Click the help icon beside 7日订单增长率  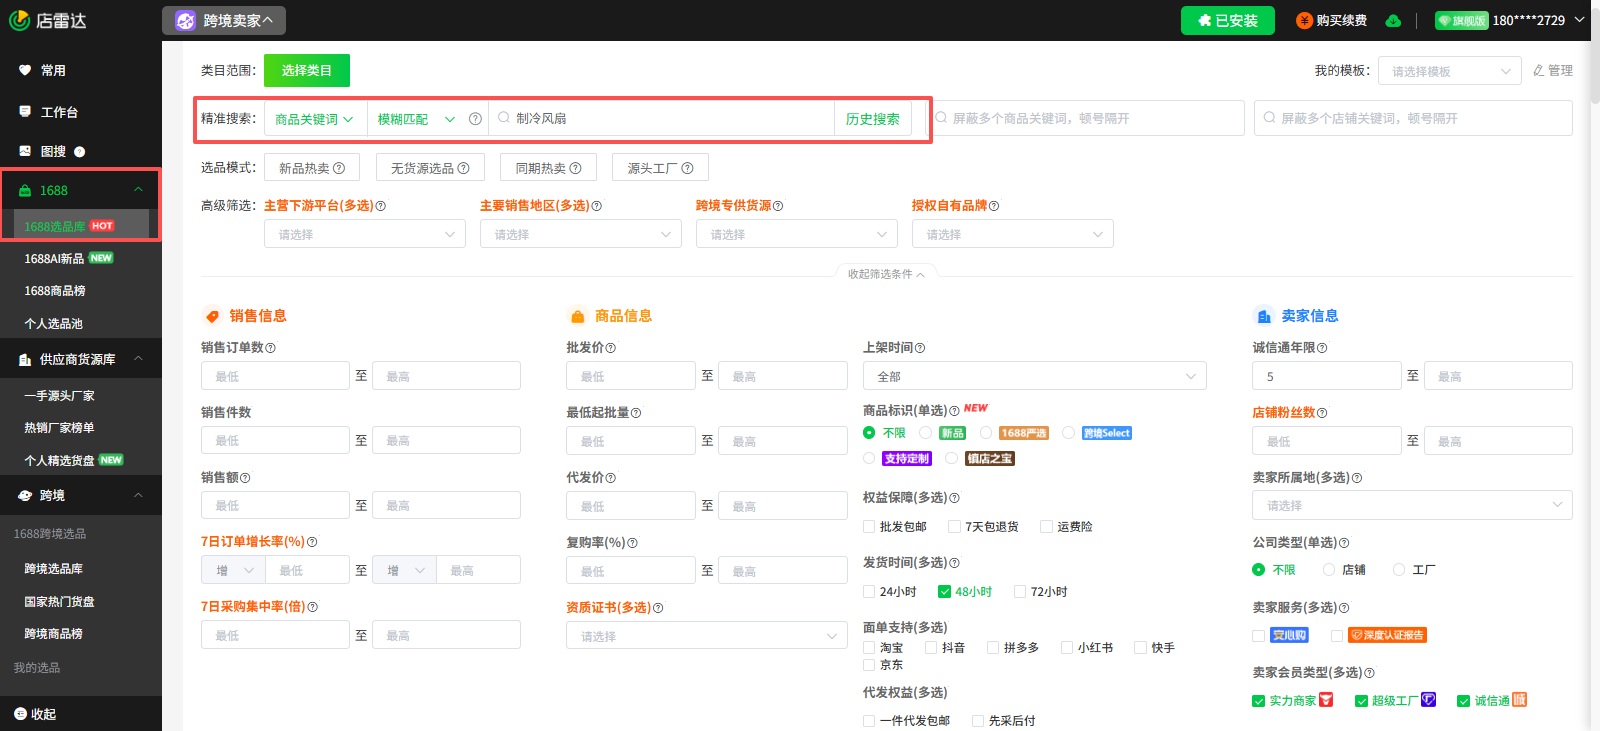pos(312,542)
